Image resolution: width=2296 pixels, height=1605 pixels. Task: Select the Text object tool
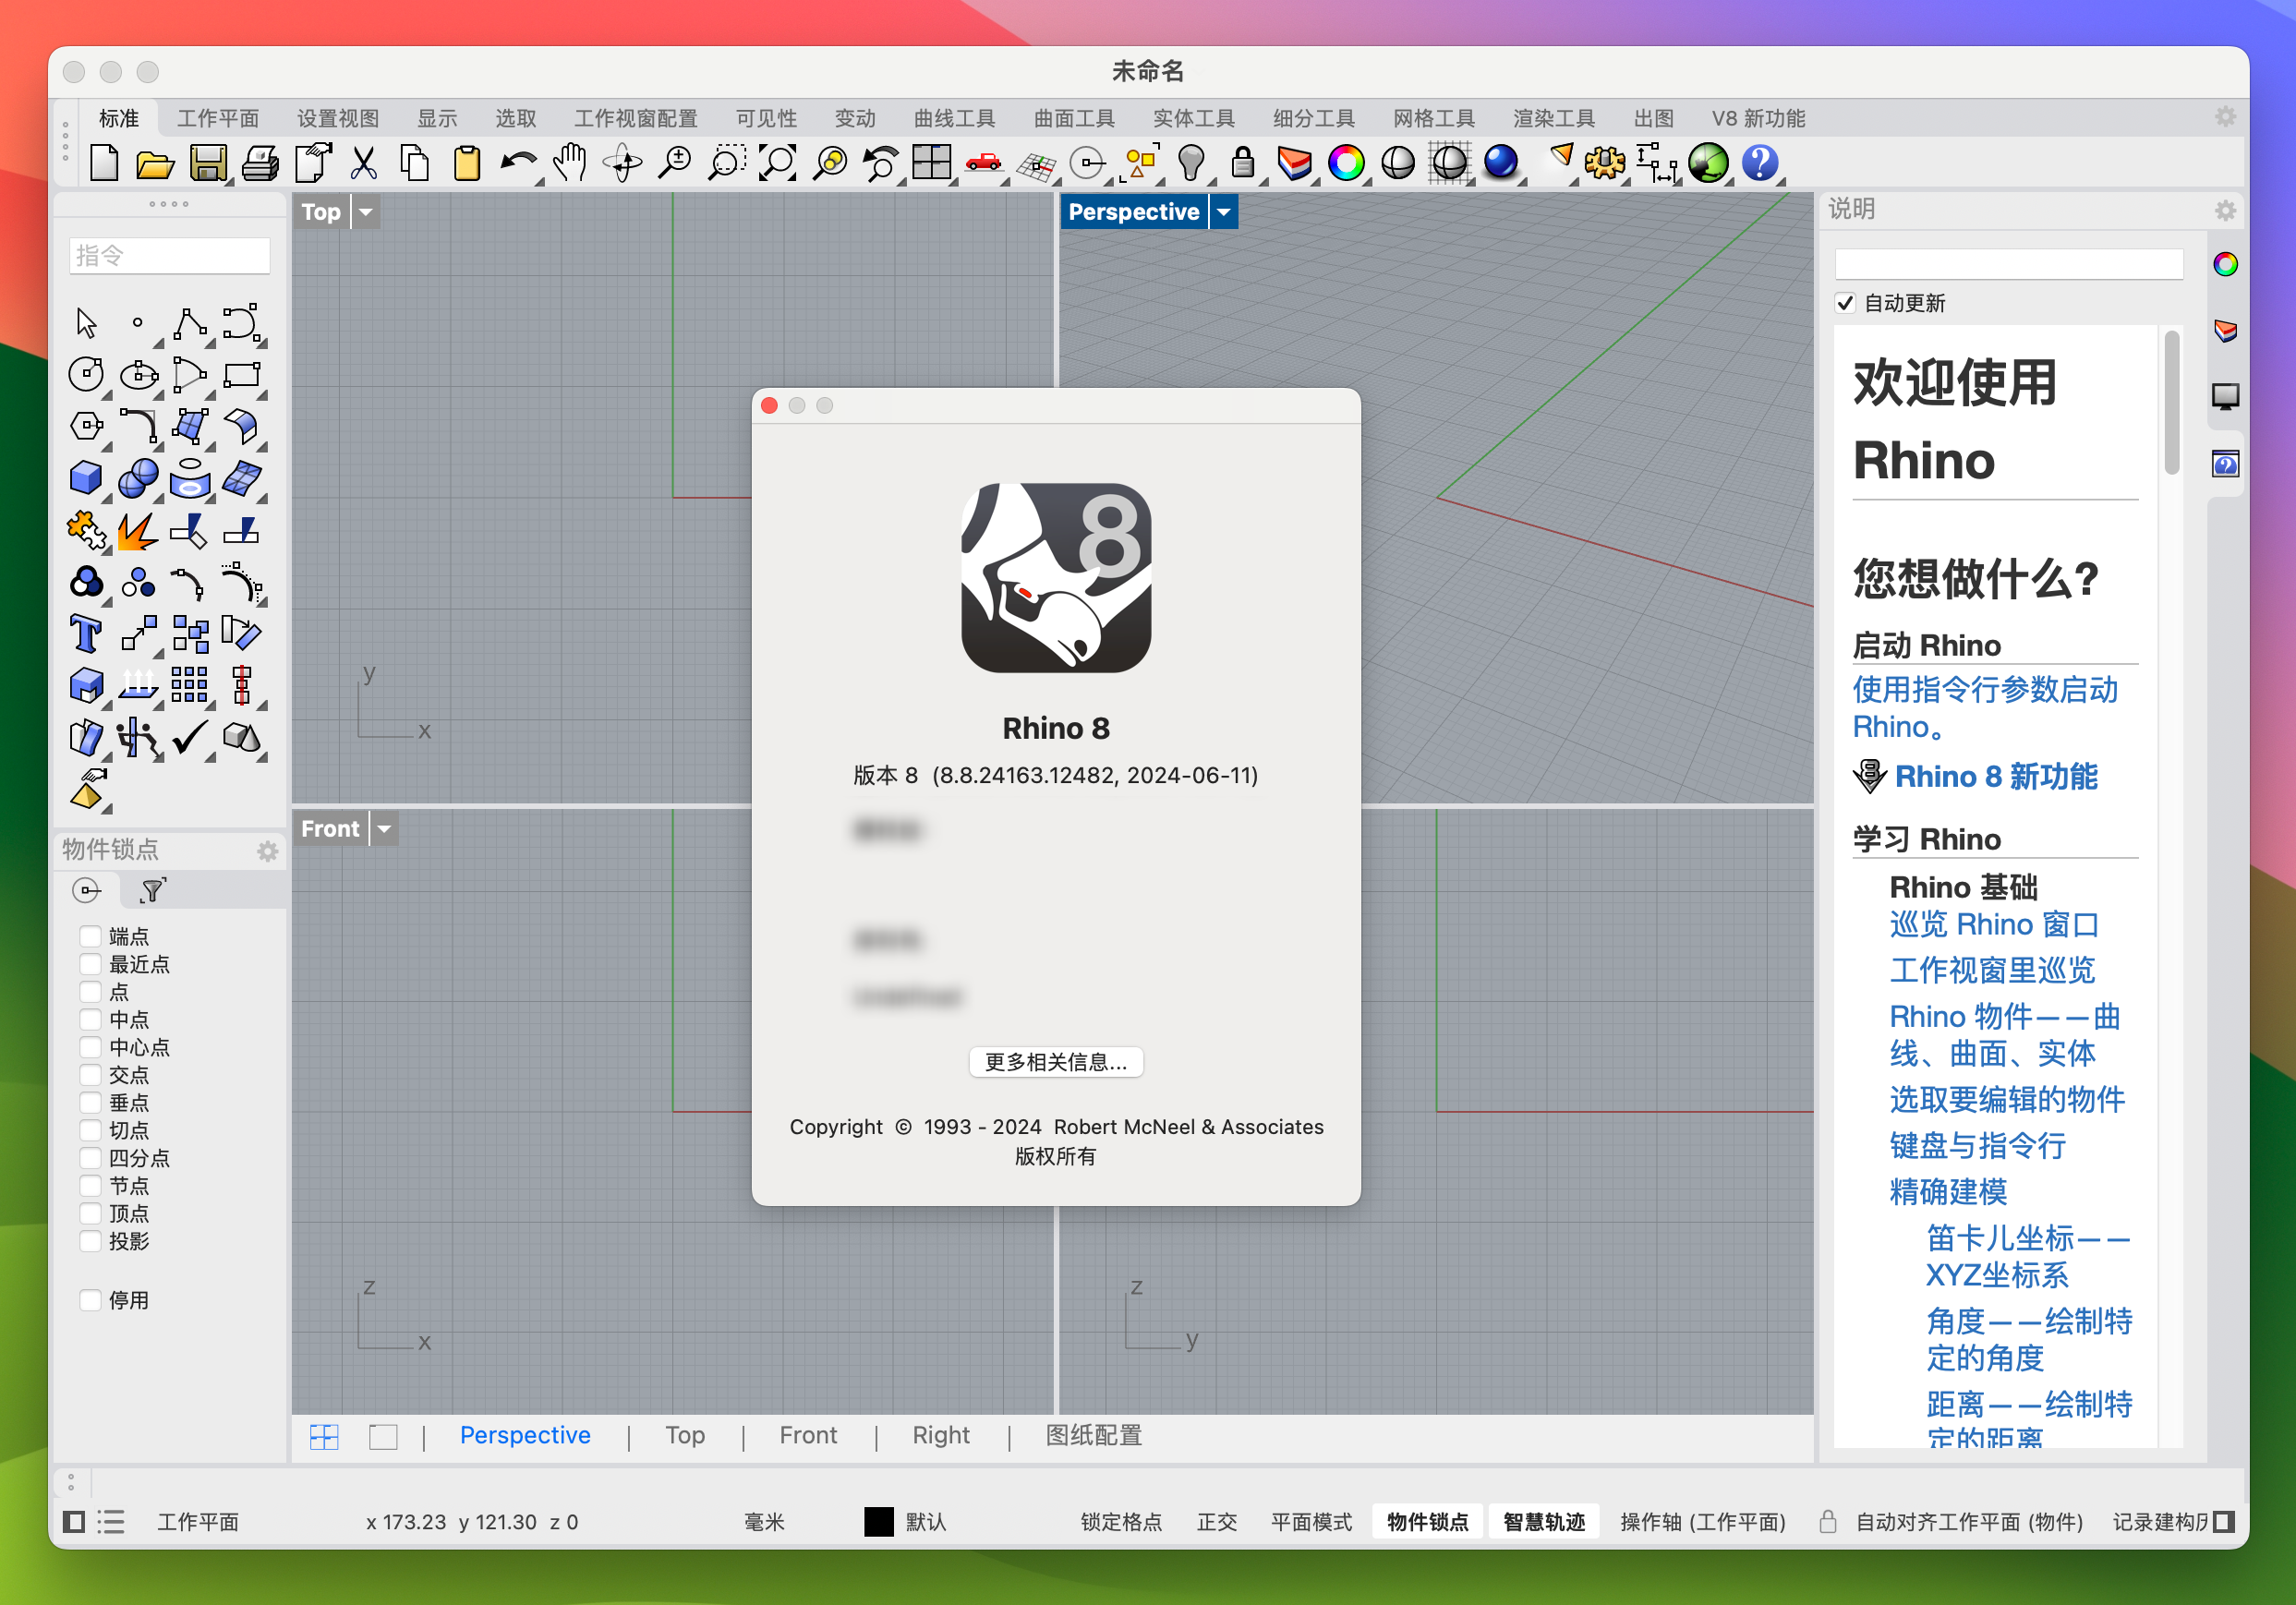pyautogui.click(x=86, y=634)
